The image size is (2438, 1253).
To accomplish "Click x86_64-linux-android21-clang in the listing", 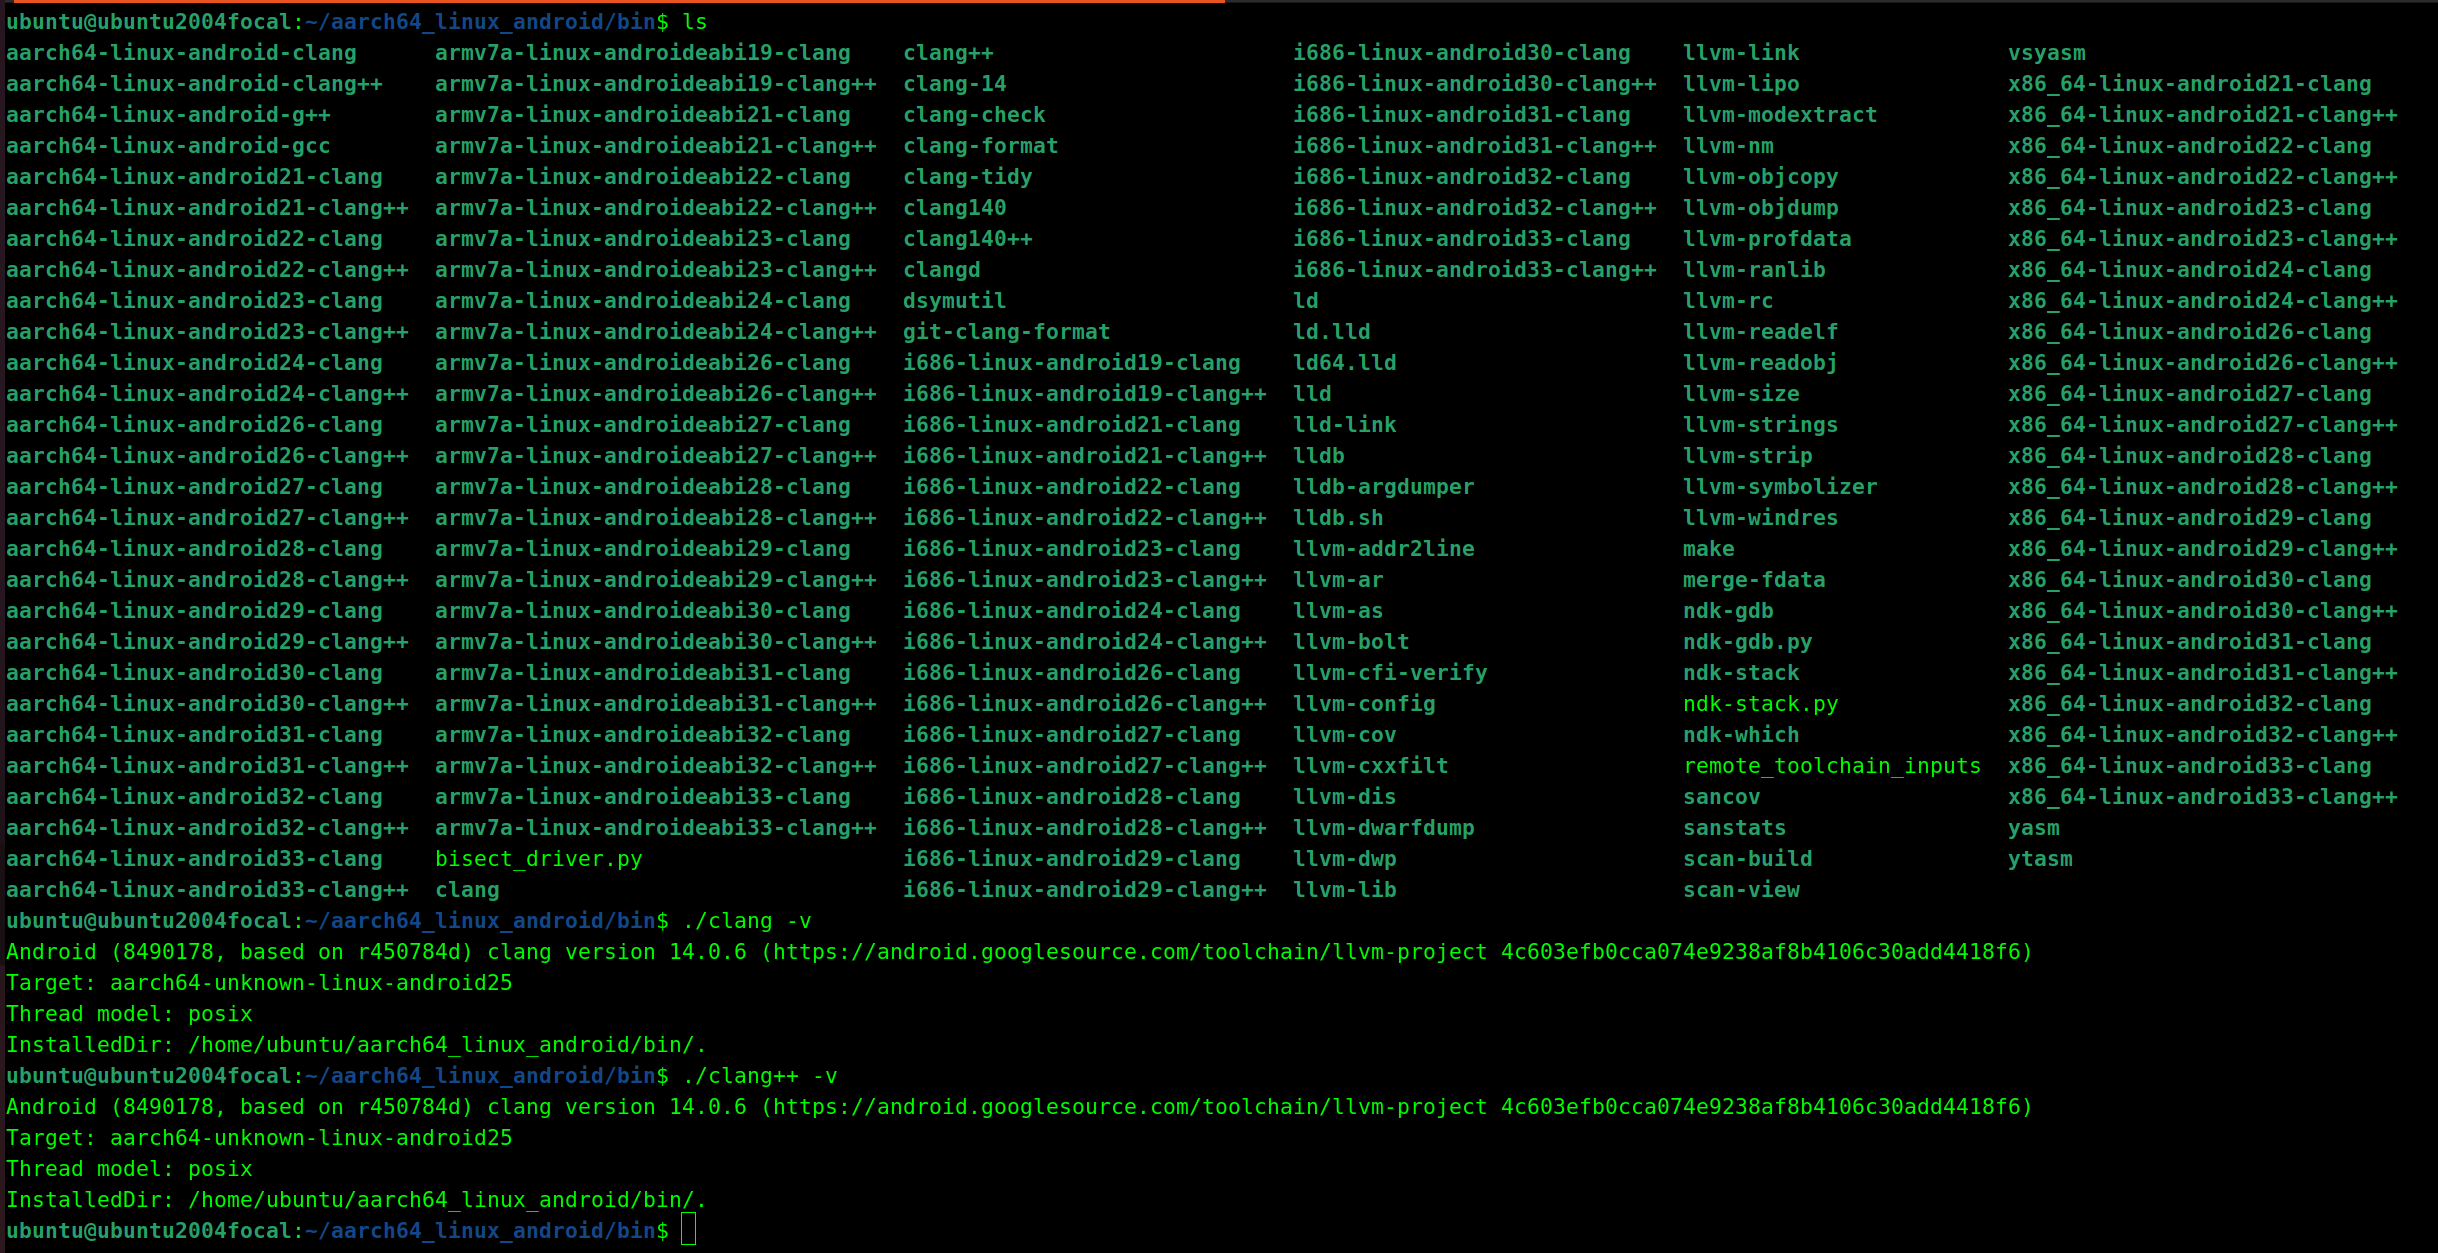I will pos(2189,84).
